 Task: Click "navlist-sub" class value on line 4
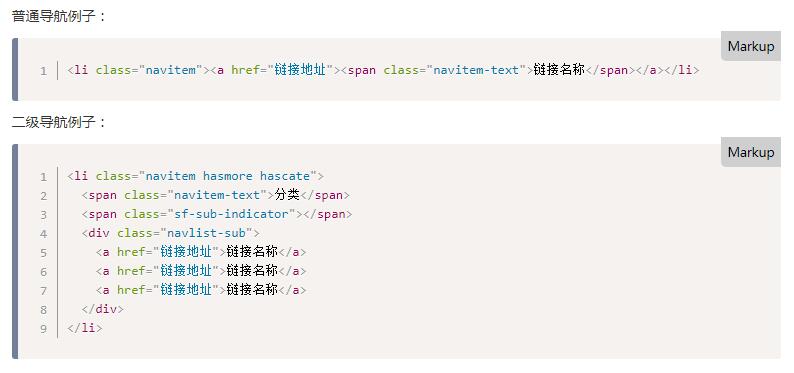(207, 233)
